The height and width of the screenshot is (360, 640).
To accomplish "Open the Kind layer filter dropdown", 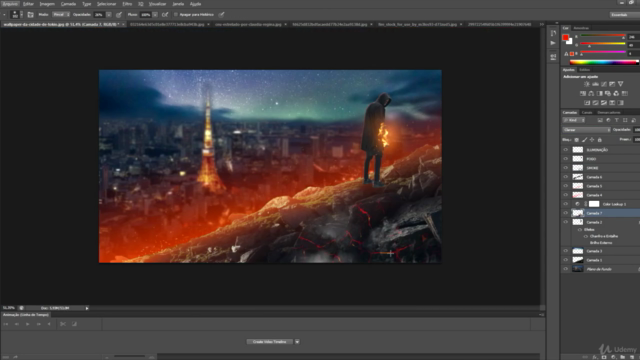I will coord(573,120).
